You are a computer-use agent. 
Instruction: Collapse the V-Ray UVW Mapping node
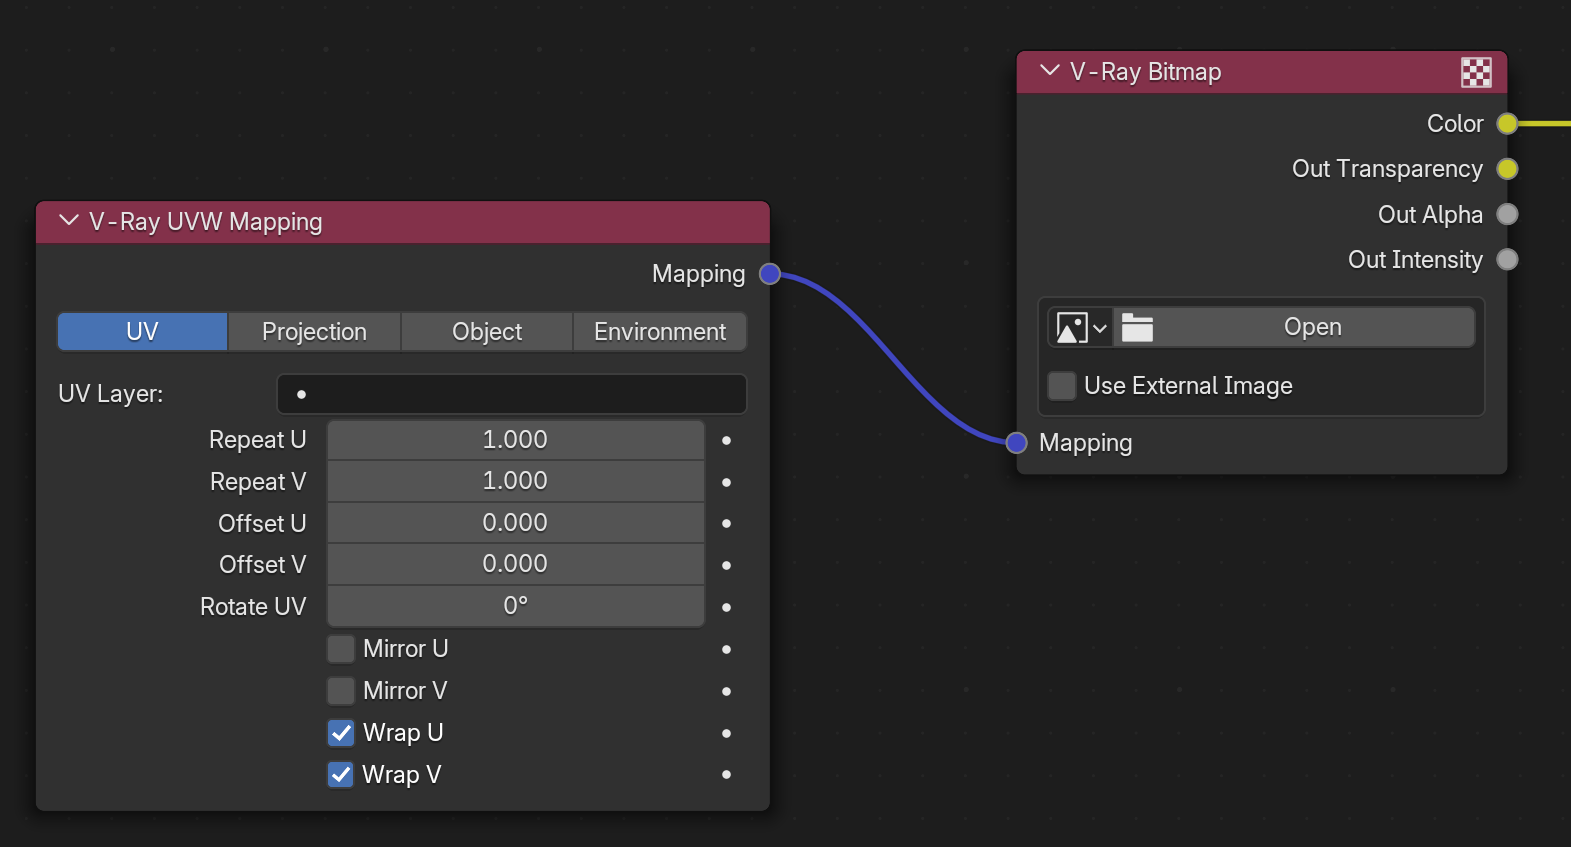pyautogui.click(x=69, y=221)
